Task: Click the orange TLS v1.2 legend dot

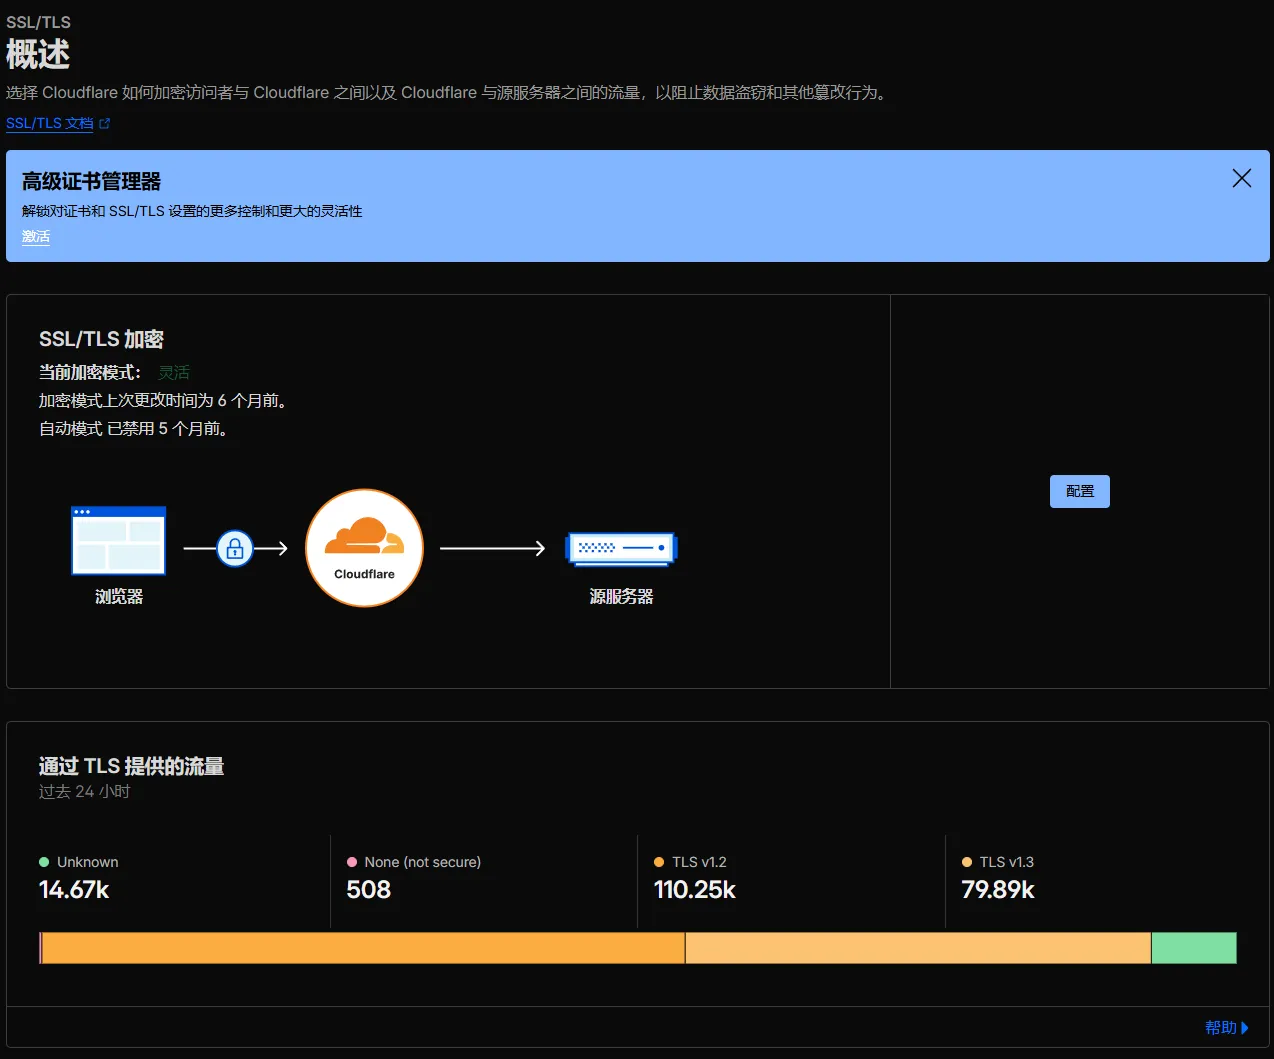Action: 659,862
